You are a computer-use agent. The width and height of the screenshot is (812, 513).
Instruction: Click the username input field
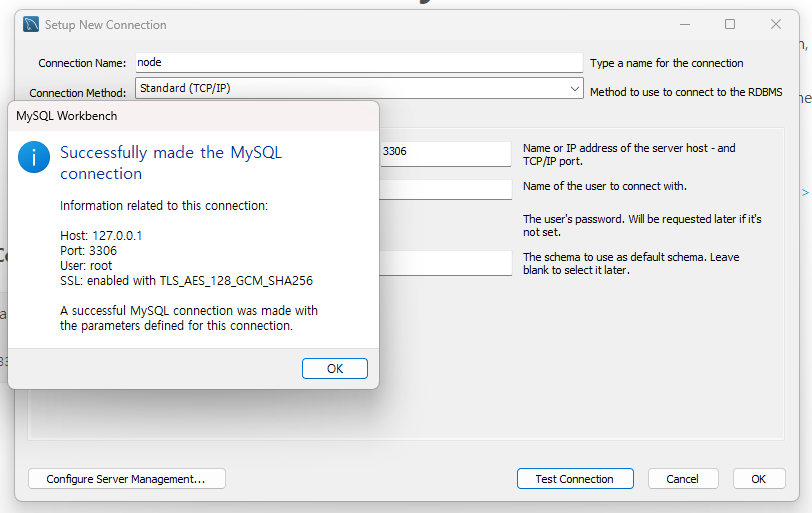[445, 189]
